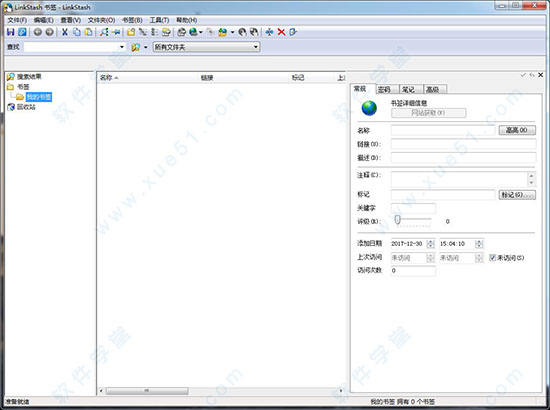Click the blue move cross icon
The height and width of the screenshot is (410, 550).
click(269, 32)
